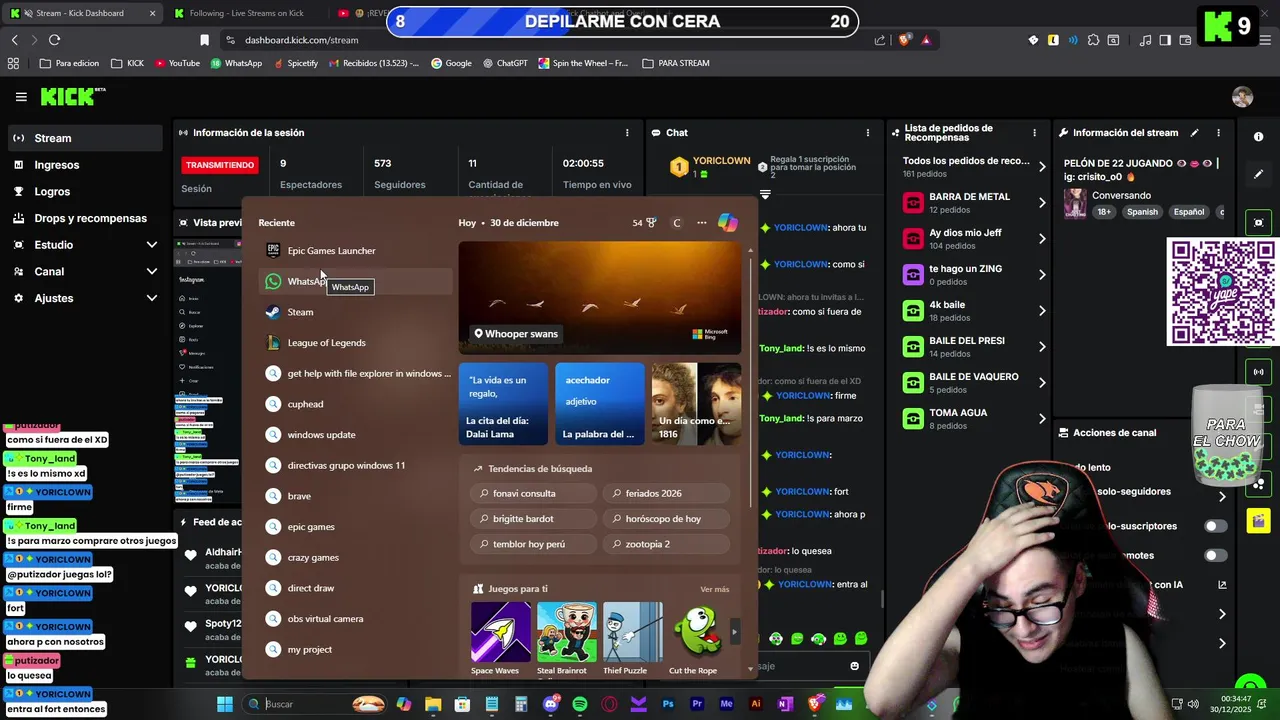Search trending 'feriados 2026'
This screenshot has height=720, width=1280.
(665, 494)
